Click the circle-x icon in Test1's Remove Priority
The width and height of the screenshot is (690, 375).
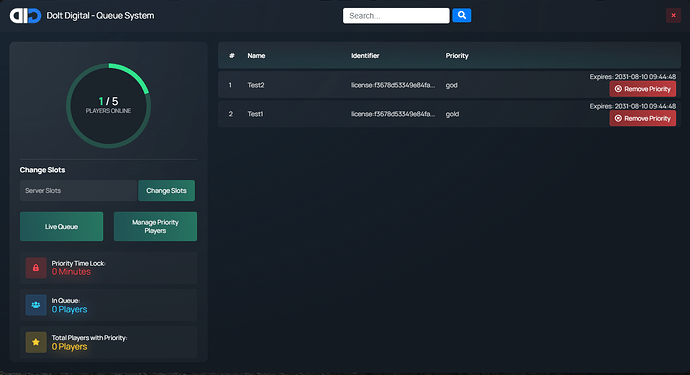[618, 118]
